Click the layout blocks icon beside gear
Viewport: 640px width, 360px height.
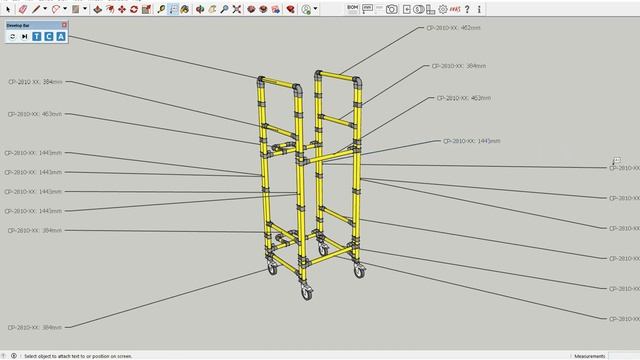pyautogui.click(x=431, y=9)
